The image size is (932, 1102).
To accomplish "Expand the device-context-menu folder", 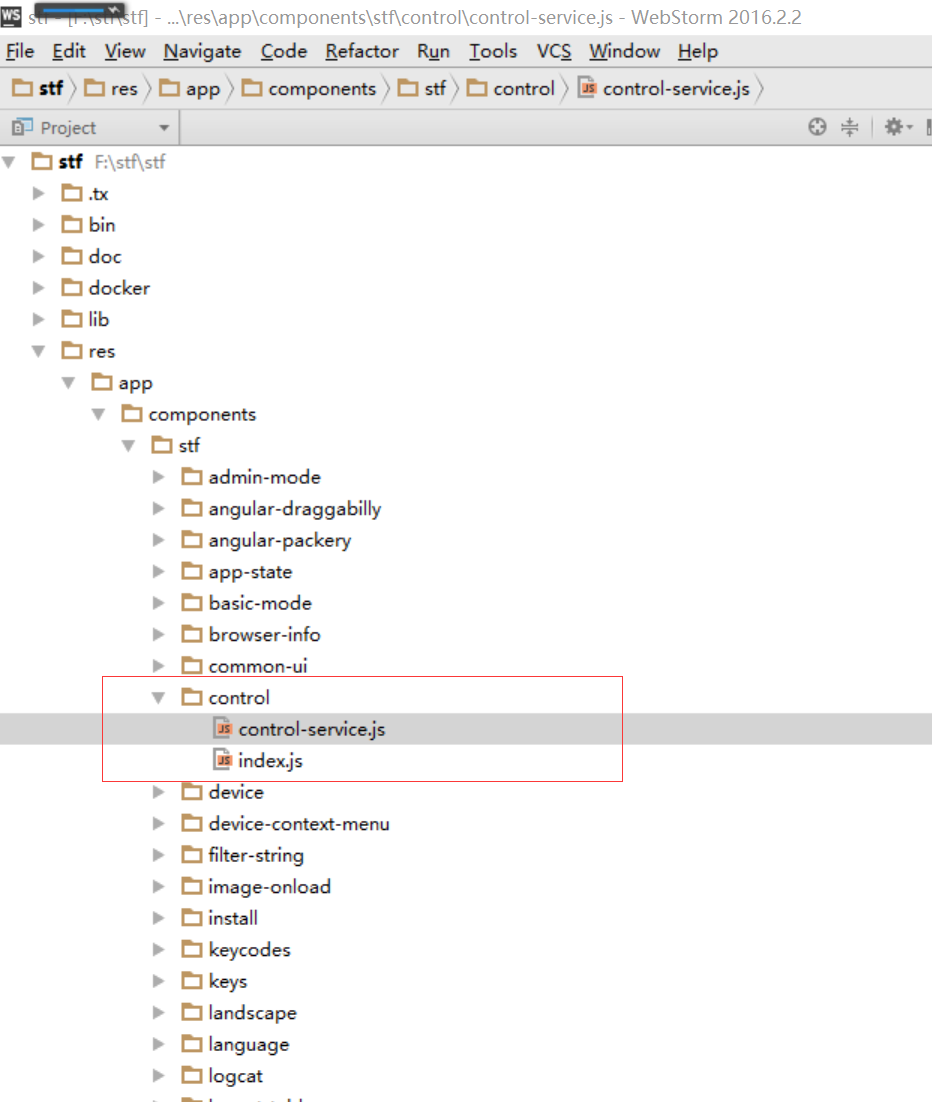I will coord(158,824).
